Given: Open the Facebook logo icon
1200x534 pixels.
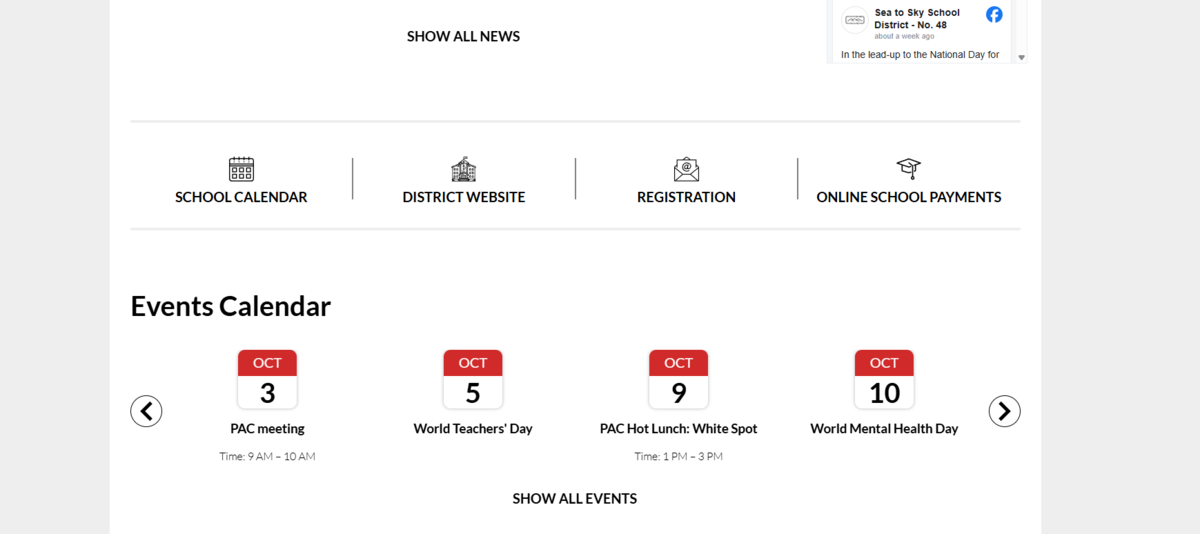Looking at the screenshot, I should [x=994, y=15].
